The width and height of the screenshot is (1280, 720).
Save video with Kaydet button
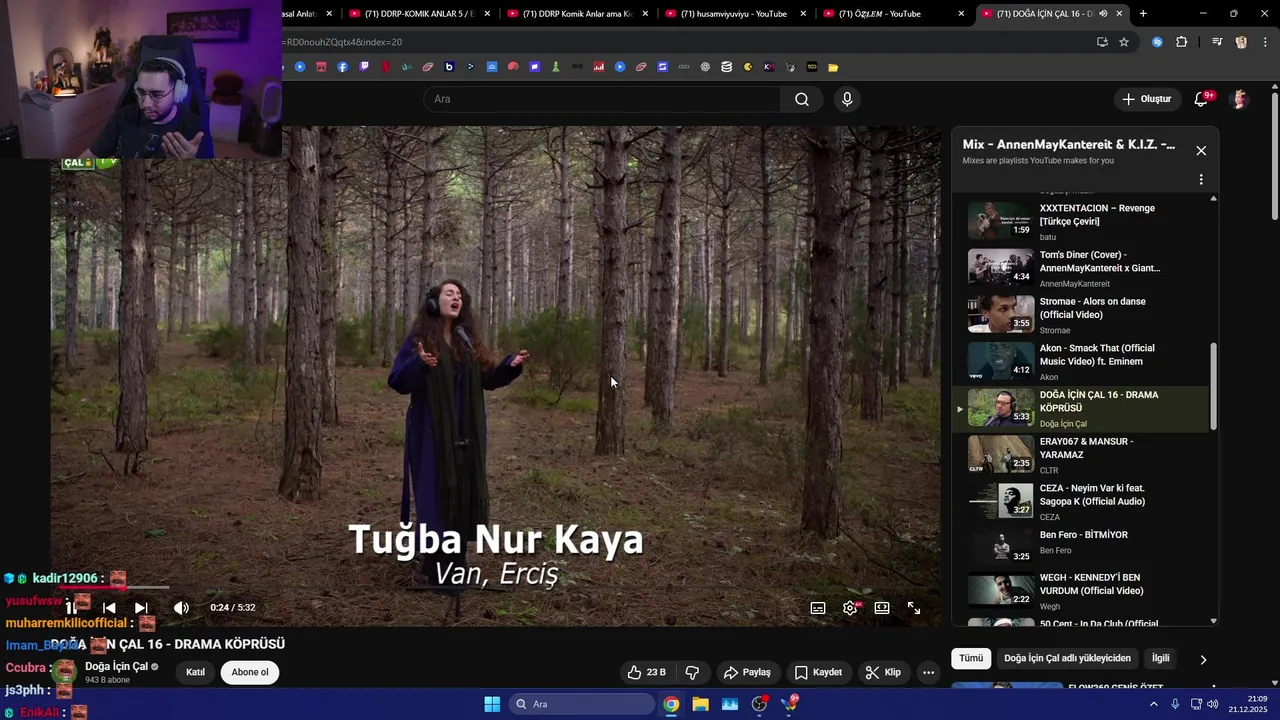click(818, 672)
